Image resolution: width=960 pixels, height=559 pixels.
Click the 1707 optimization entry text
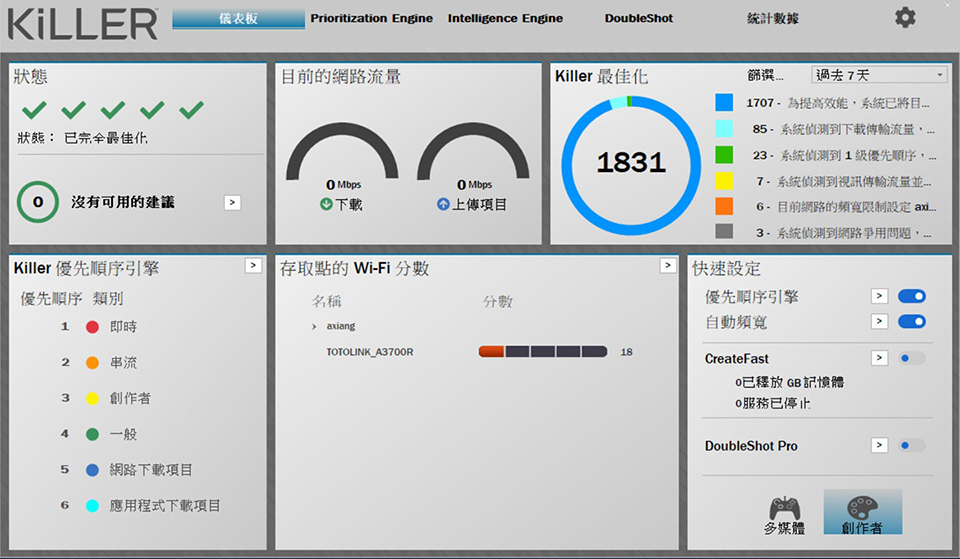pyautogui.click(x=838, y=103)
